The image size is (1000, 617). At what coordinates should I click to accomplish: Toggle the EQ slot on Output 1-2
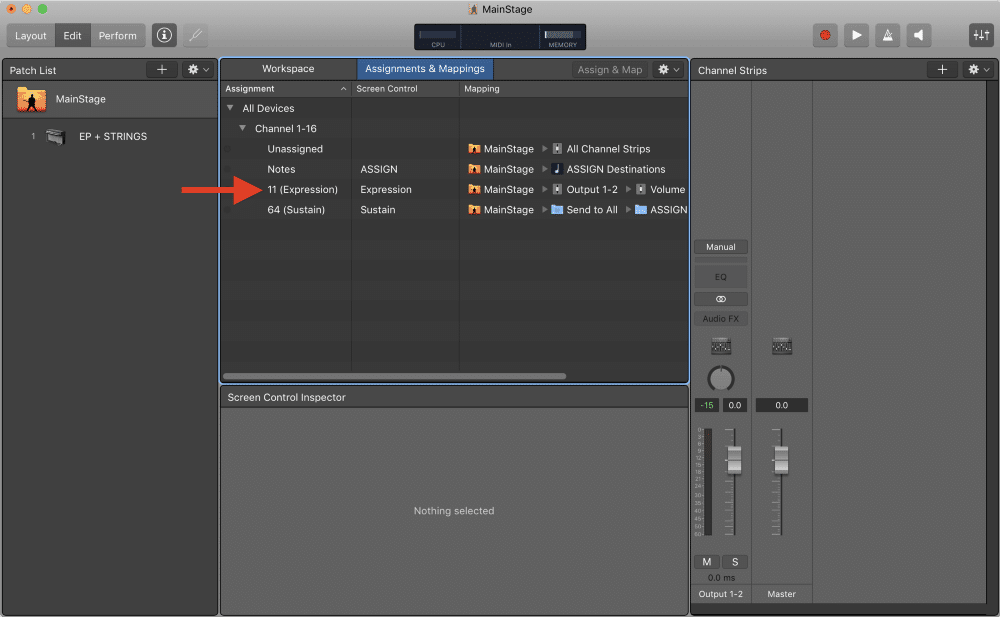coord(721,277)
